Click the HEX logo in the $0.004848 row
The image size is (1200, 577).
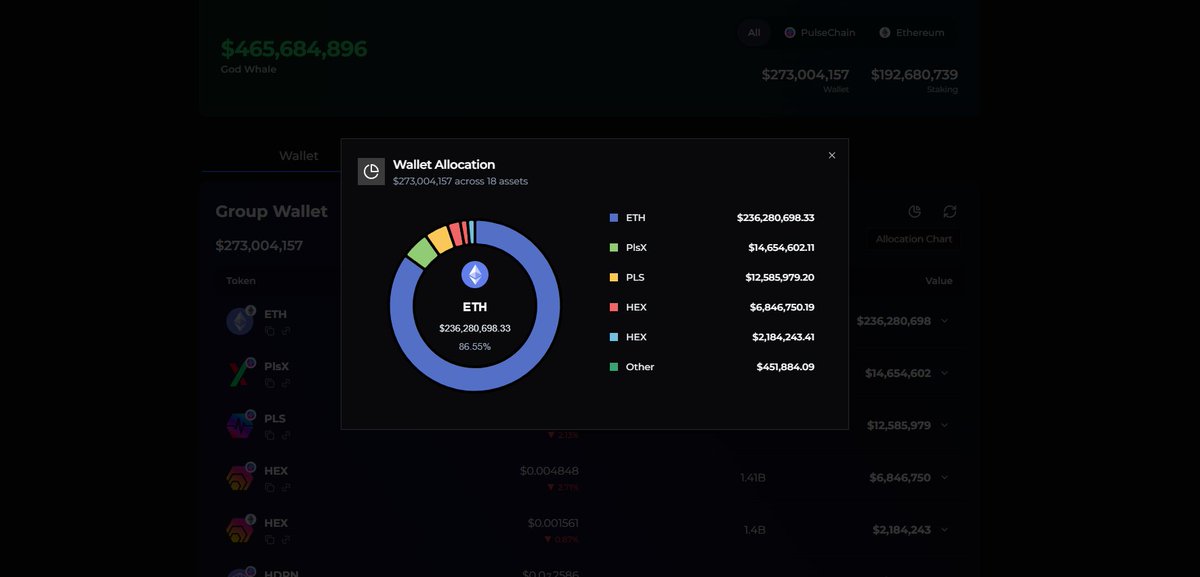point(241,477)
